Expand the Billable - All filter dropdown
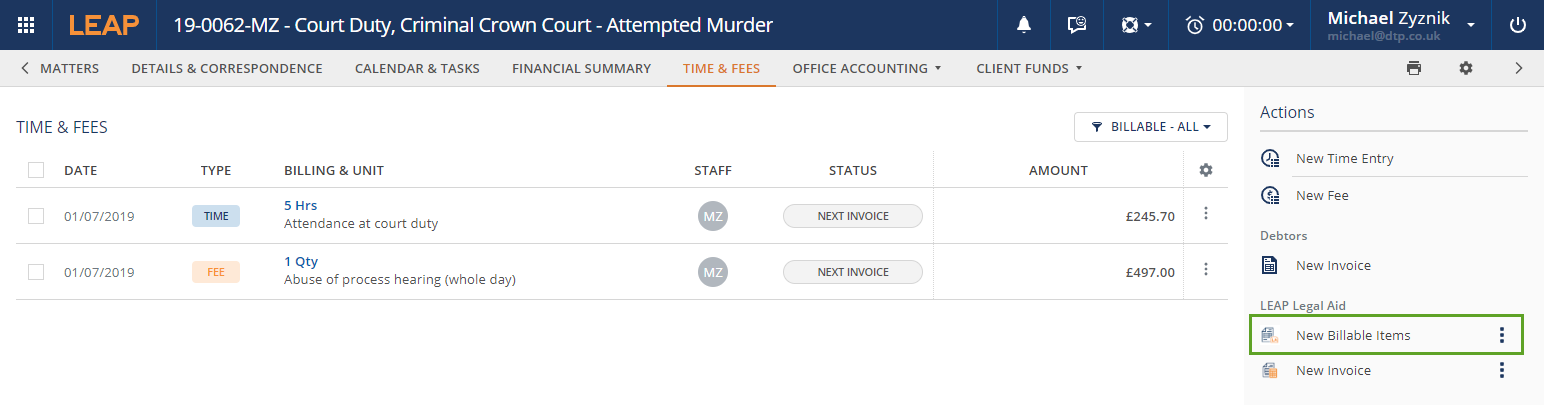Viewport: 1544px width, 405px height. click(1150, 127)
